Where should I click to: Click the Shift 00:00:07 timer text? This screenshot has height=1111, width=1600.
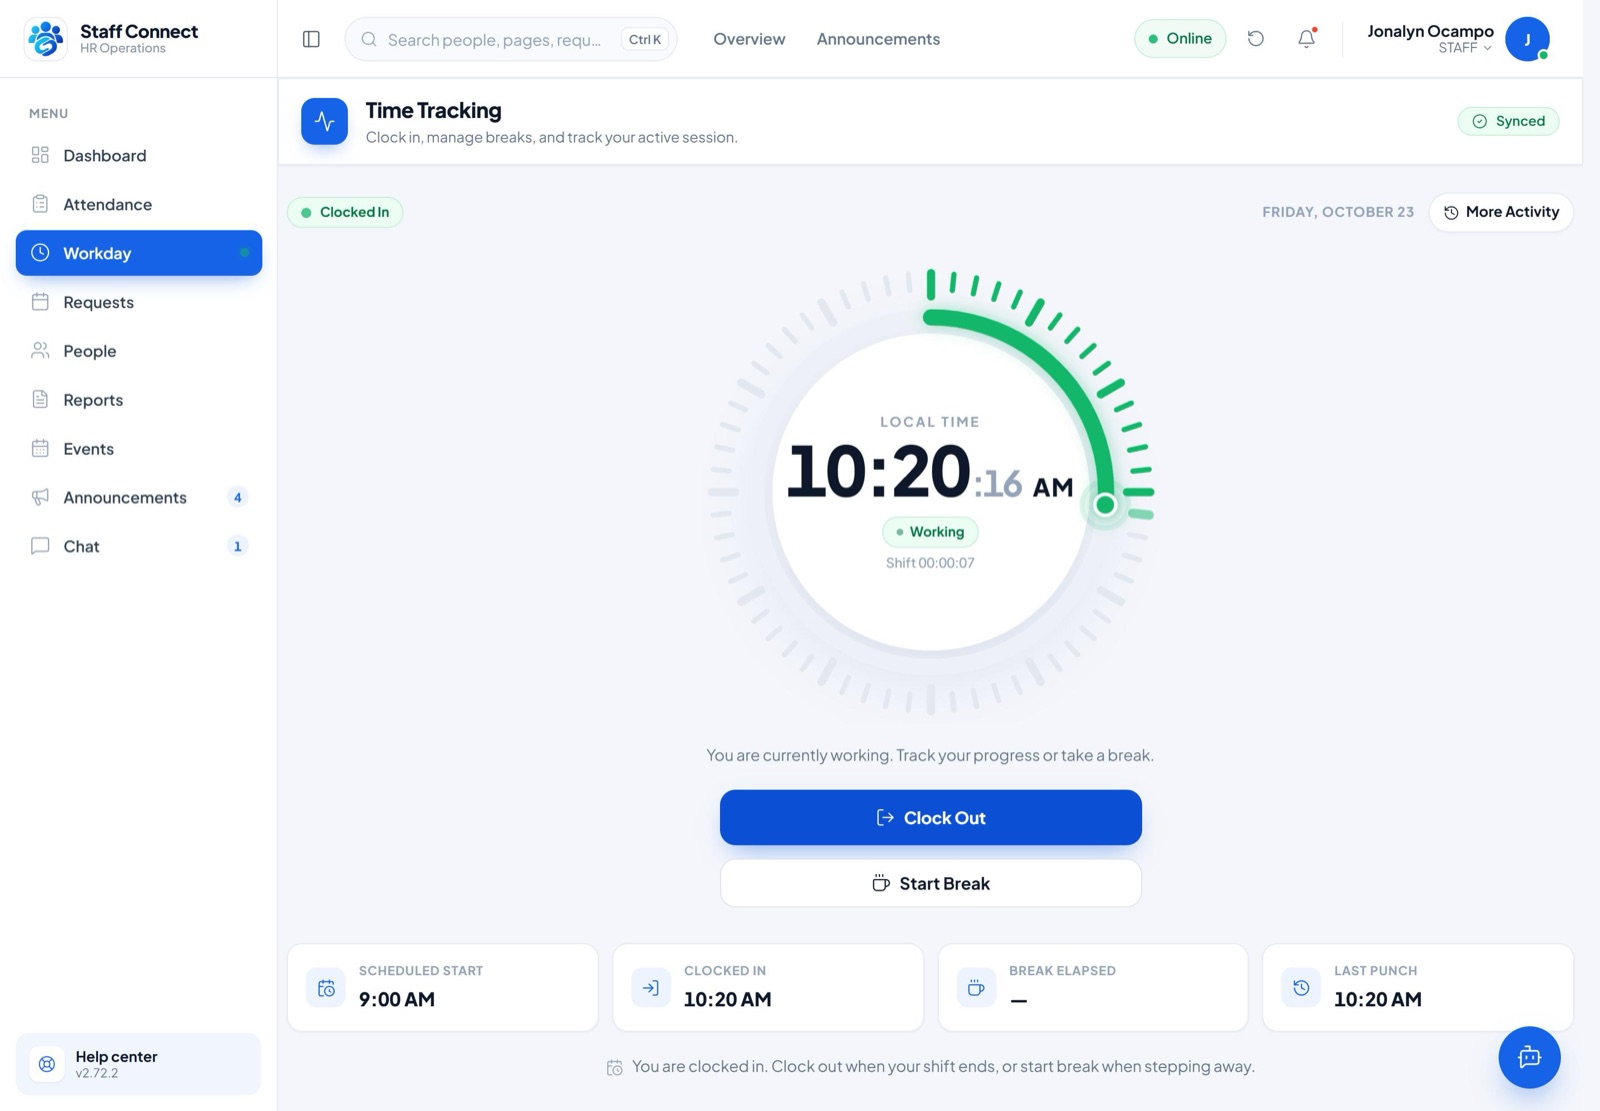[930, 563]
